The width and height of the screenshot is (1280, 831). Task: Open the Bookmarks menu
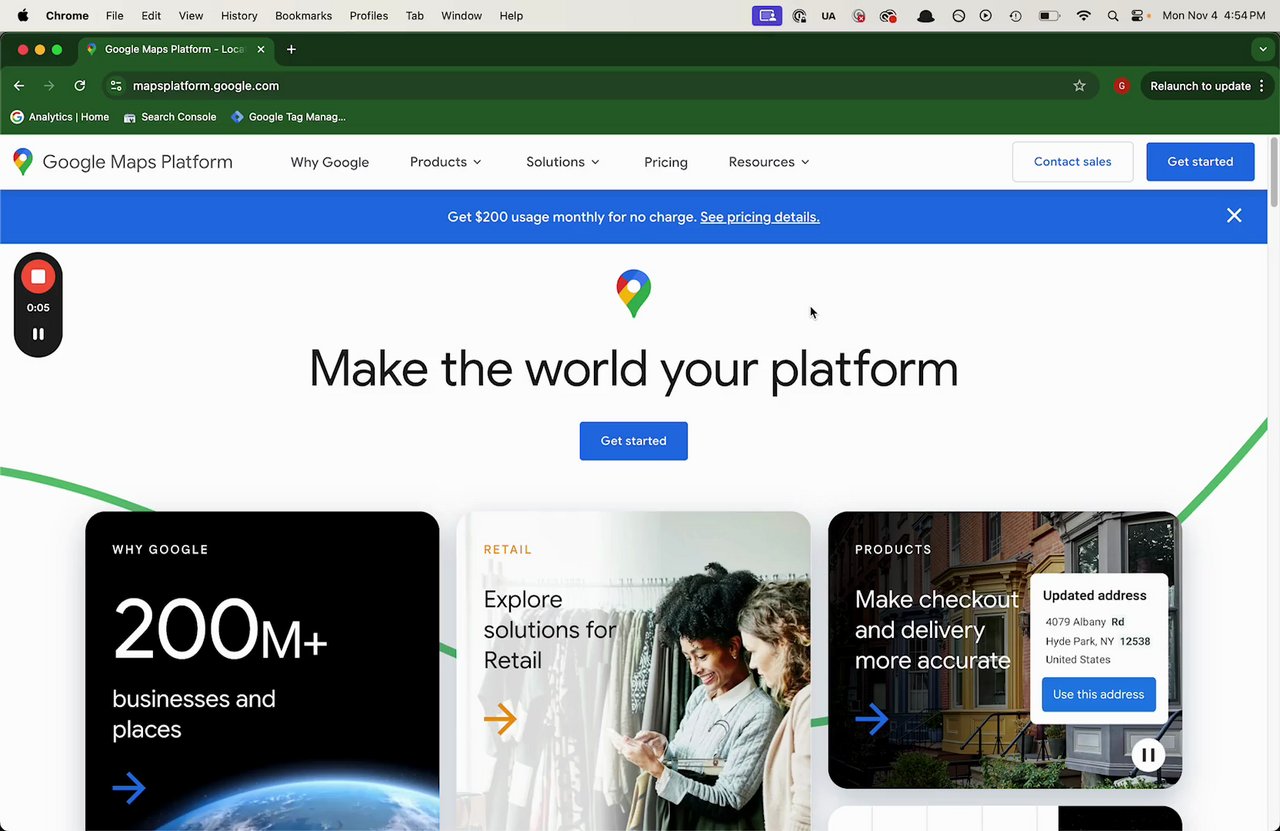pyautogui.click(x=304, y=16)
